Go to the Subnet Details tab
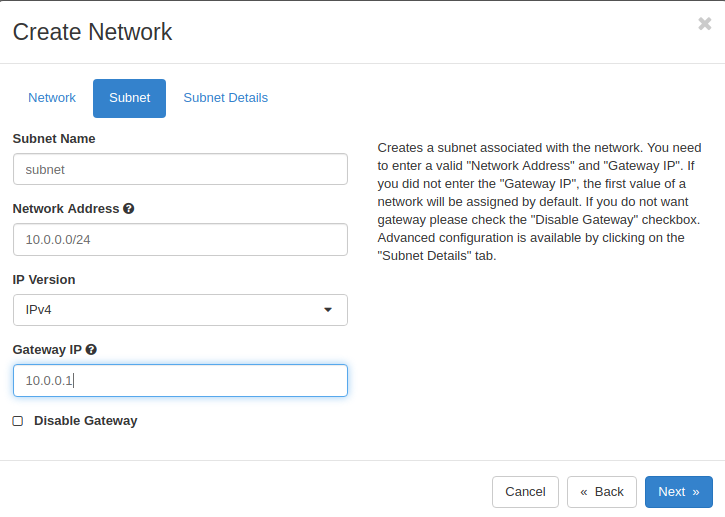Image resolution: width=725 pixels, height=517 pixels. click(226, 98)
